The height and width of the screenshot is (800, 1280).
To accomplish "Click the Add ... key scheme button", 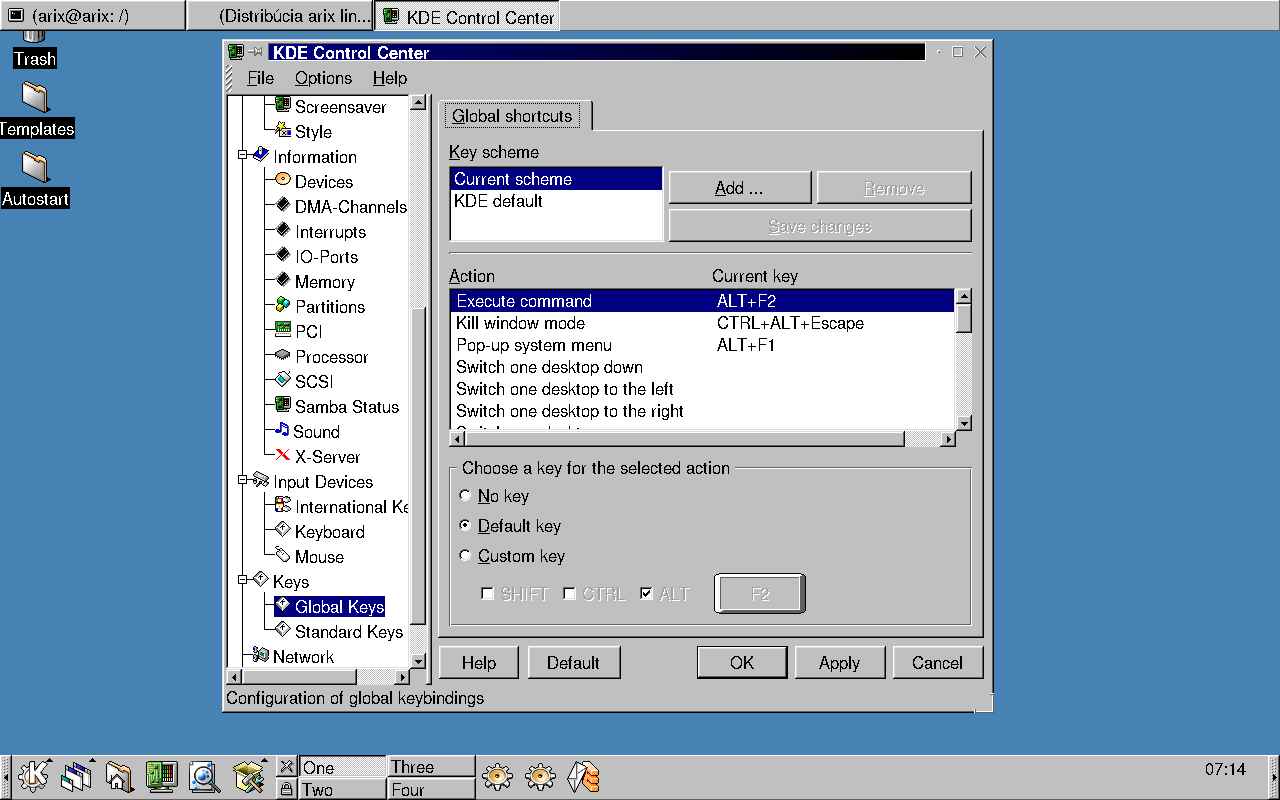I will point(739,188).
